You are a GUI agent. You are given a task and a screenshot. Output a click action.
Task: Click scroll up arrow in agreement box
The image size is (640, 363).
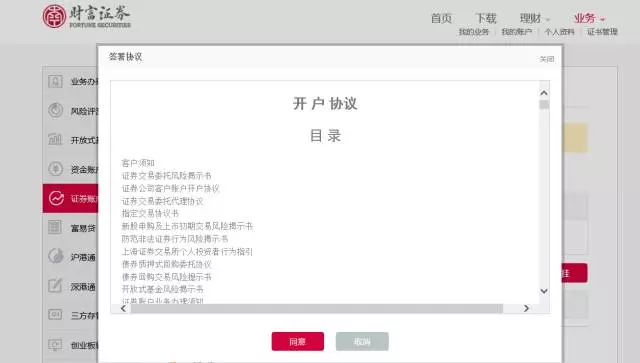[x=544, y=93]
